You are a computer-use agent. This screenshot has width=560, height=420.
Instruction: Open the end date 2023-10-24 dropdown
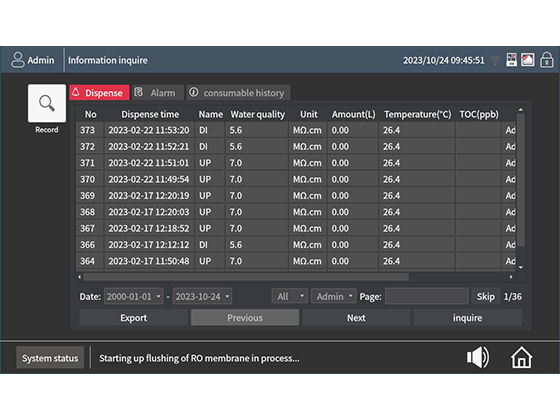pyautogui.click(x=202, y=296)
